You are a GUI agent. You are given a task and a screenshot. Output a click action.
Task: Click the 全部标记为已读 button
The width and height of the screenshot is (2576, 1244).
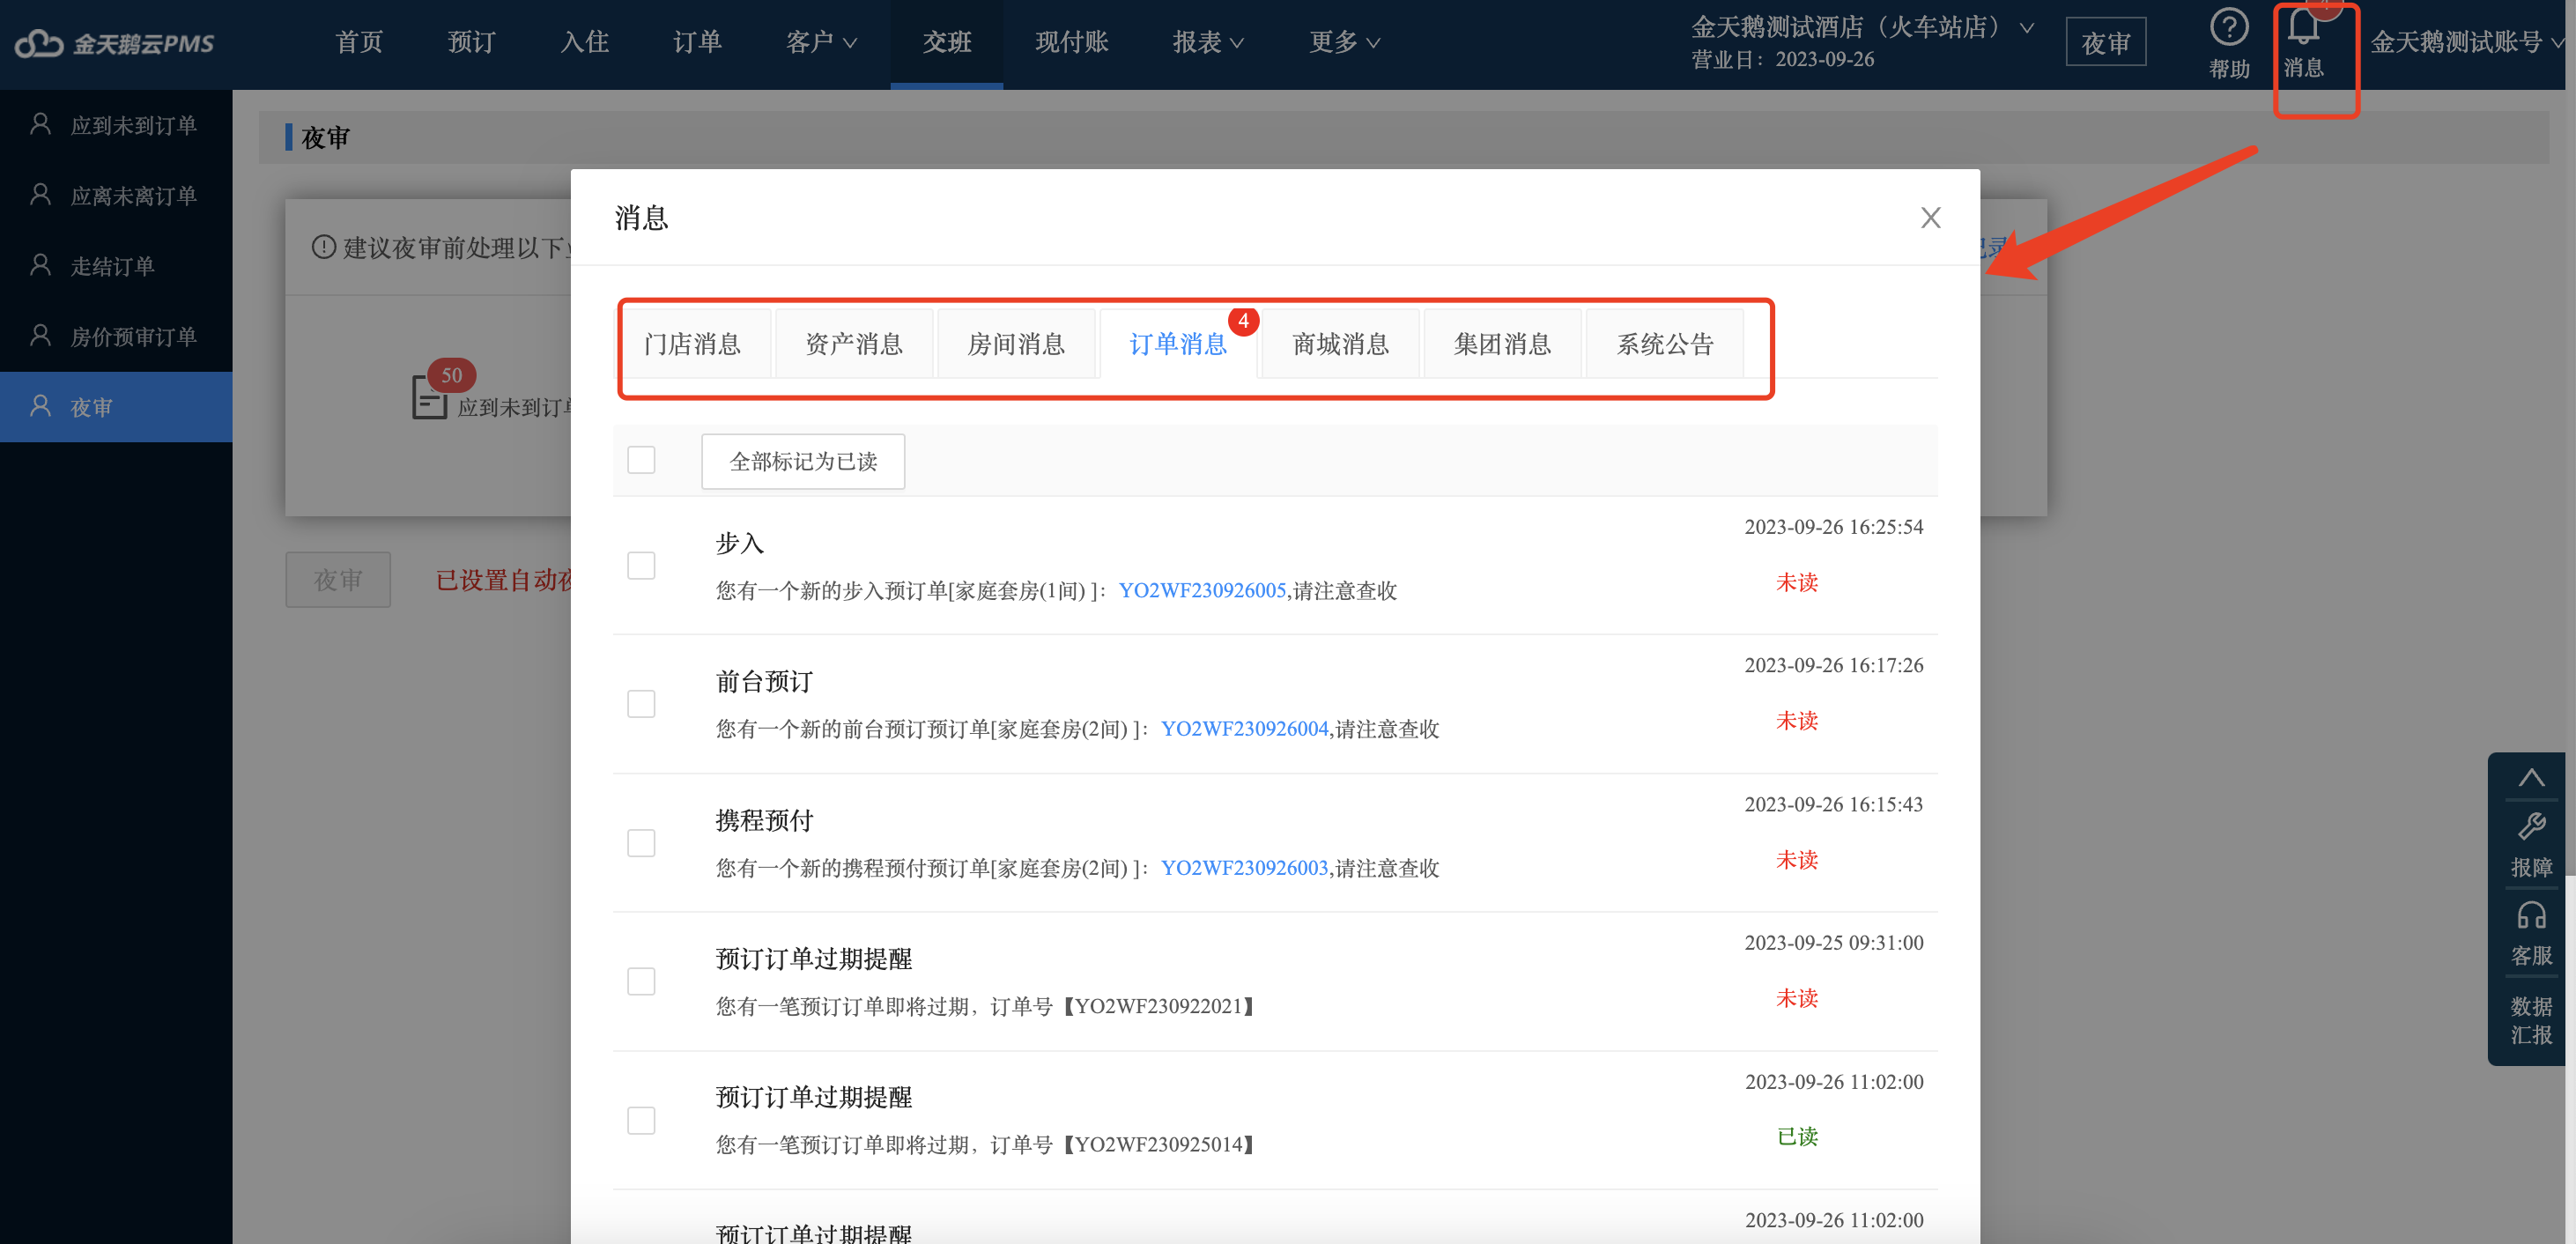pyautogui.click(x=803, y=461)
